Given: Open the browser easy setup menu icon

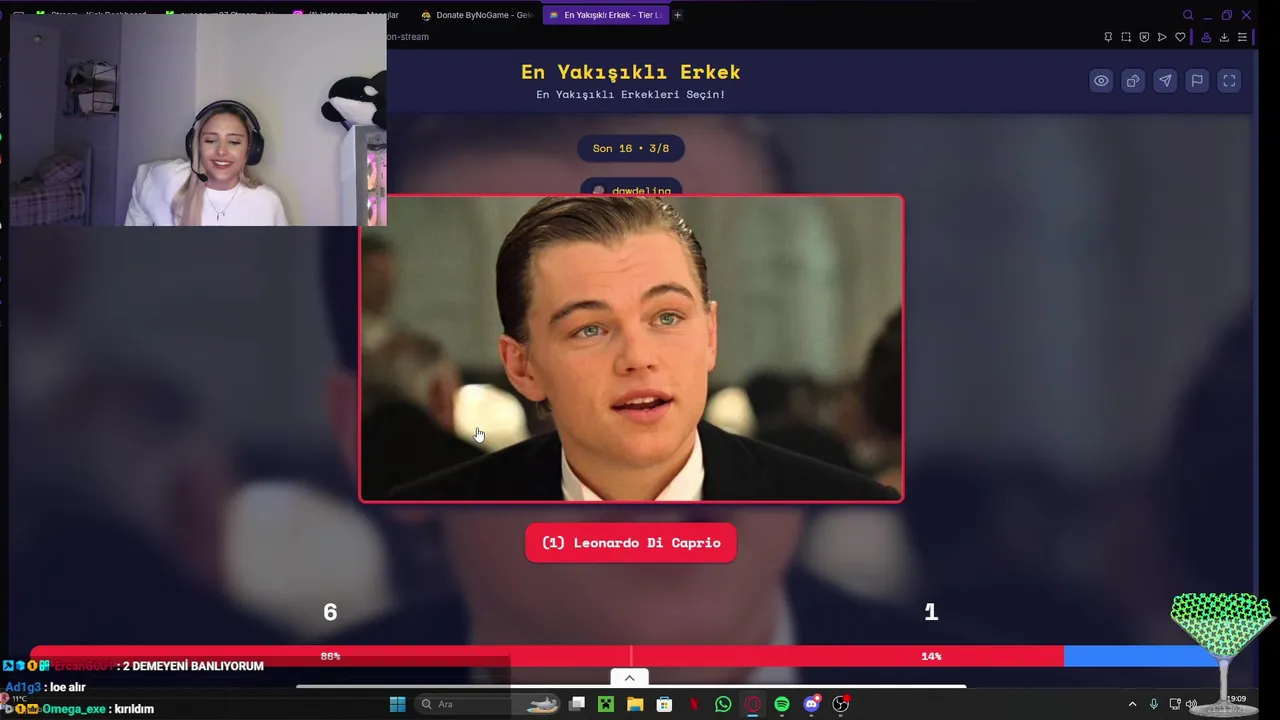Looking at the screenshot, I should [x=1242, y=37].
